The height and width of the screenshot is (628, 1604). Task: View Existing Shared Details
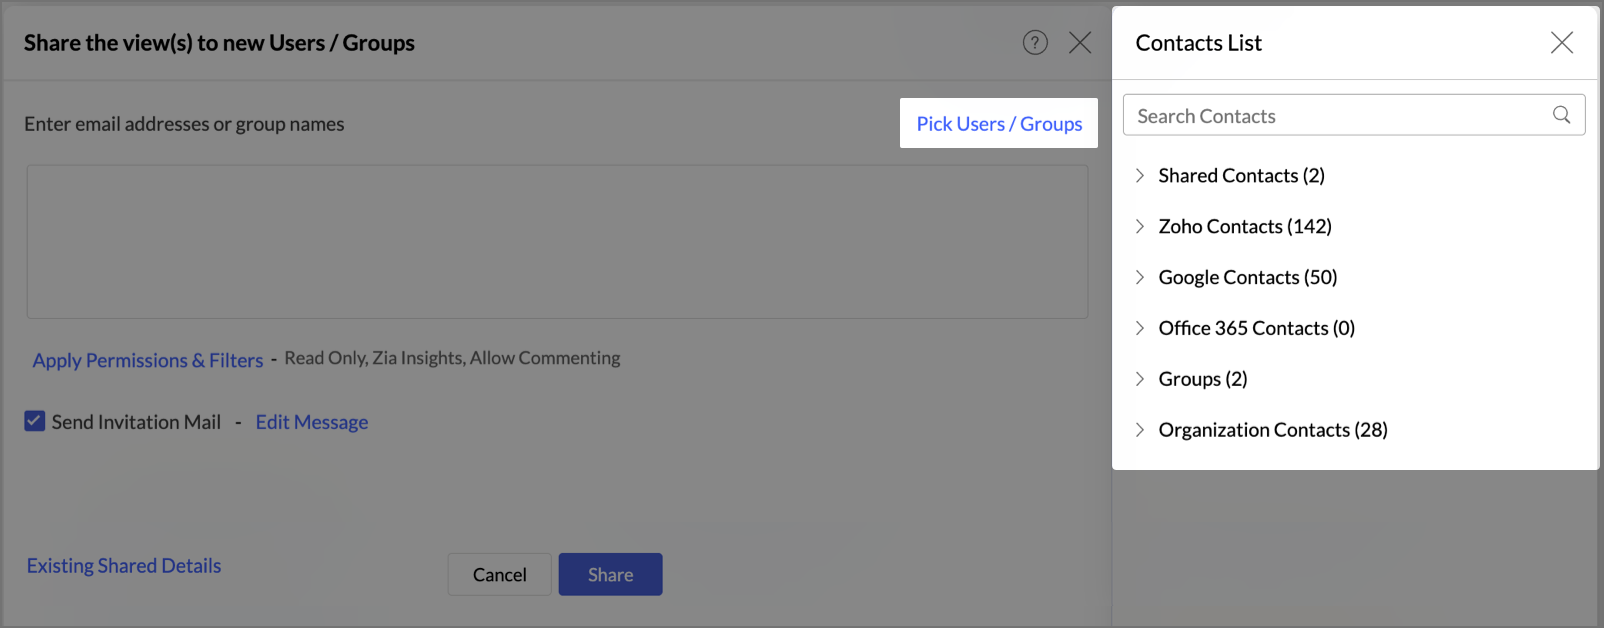click(x=124, y=566)
